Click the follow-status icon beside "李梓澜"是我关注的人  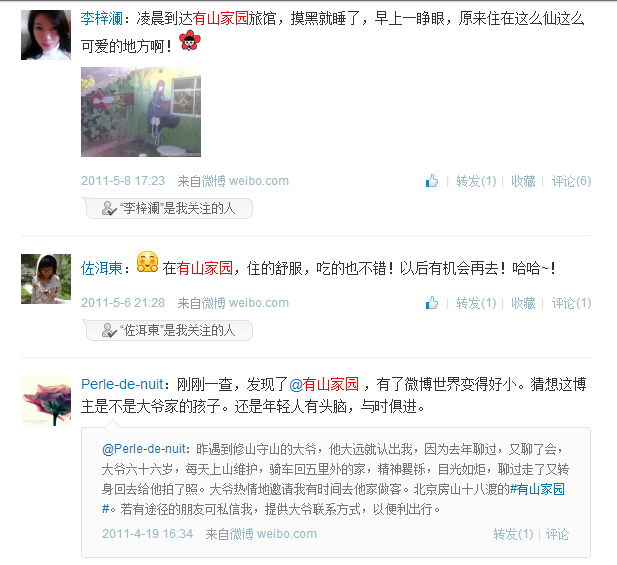click(x=109, y=209)
